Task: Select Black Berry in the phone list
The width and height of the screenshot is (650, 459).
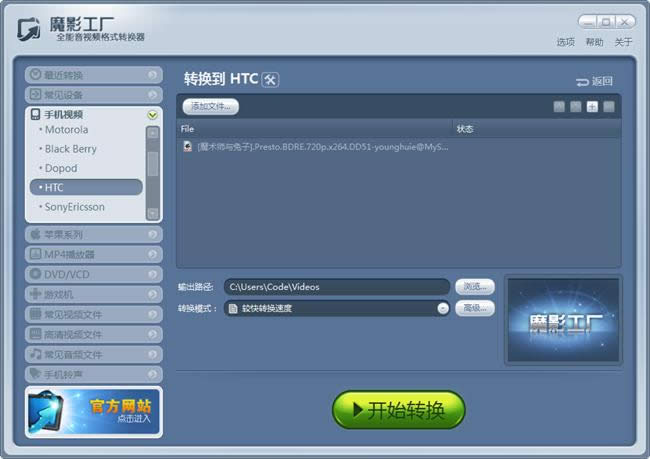Action: point(70,149)
